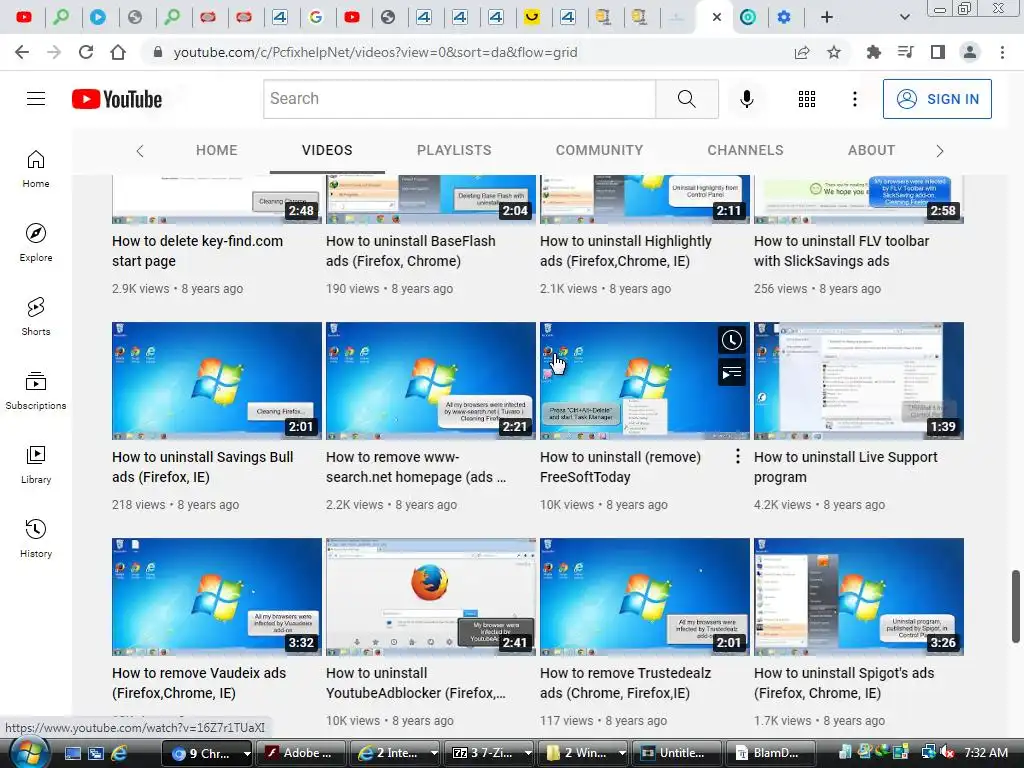This screenshot has height=768, width=1024.
Task: Open History in sidebar
Action: (x=36, y=539)
